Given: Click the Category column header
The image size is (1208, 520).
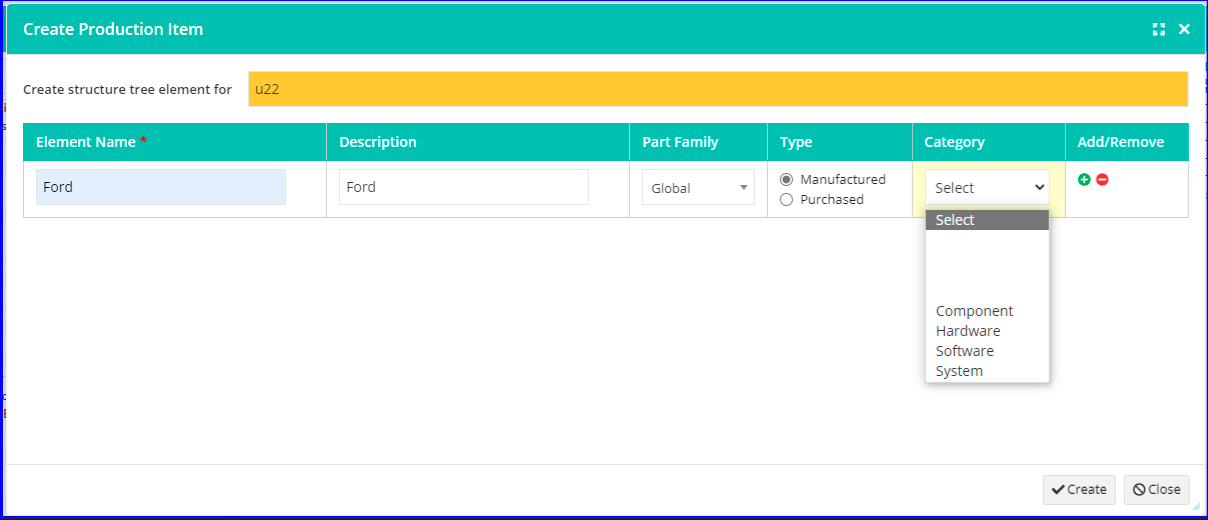Looking at the screenshot, I should click(x=988, y=142).
